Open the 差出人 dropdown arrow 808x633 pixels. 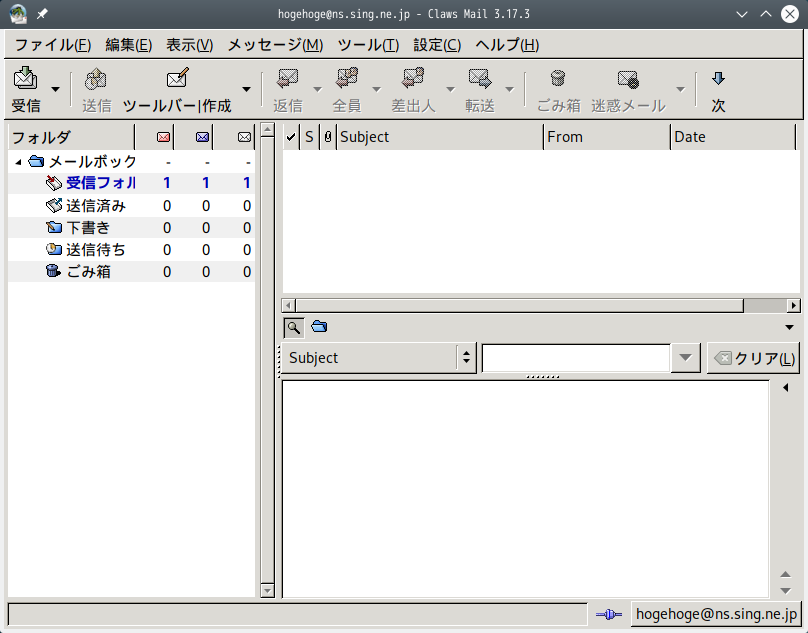pyautogui.click(x=450, y=89)
